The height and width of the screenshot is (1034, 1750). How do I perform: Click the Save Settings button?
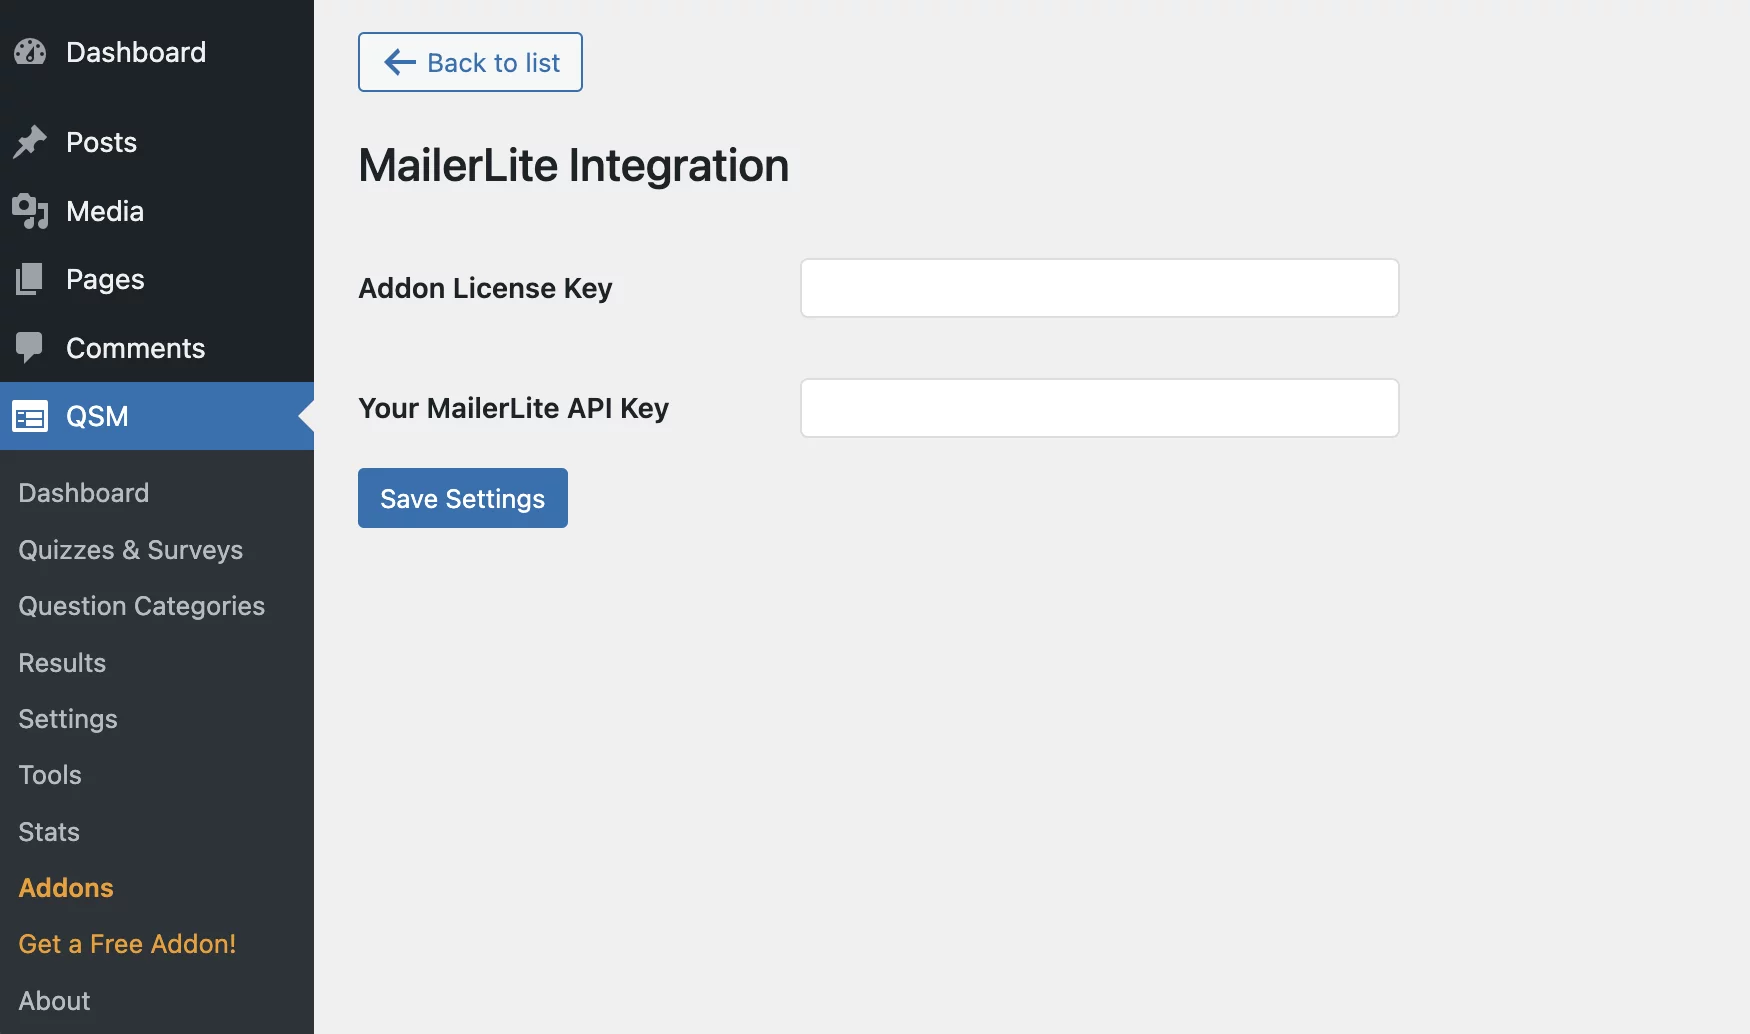[x=463, y=498]
